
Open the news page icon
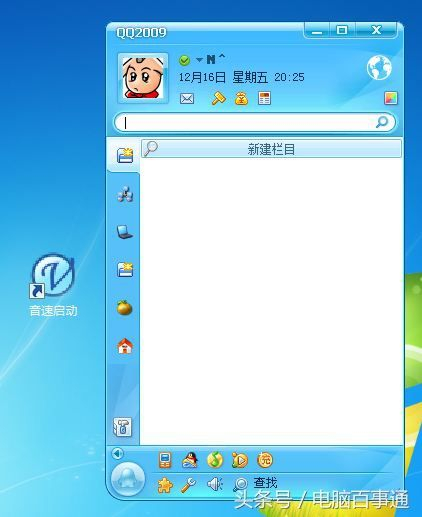tap(264, 98)
